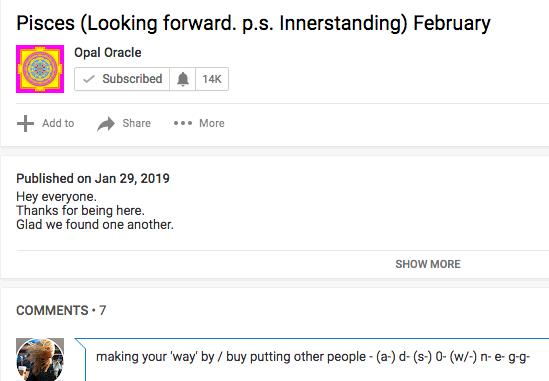Click the Published on Jan 29, 2019 date
The image size is (549, 381).
[93, 179]
